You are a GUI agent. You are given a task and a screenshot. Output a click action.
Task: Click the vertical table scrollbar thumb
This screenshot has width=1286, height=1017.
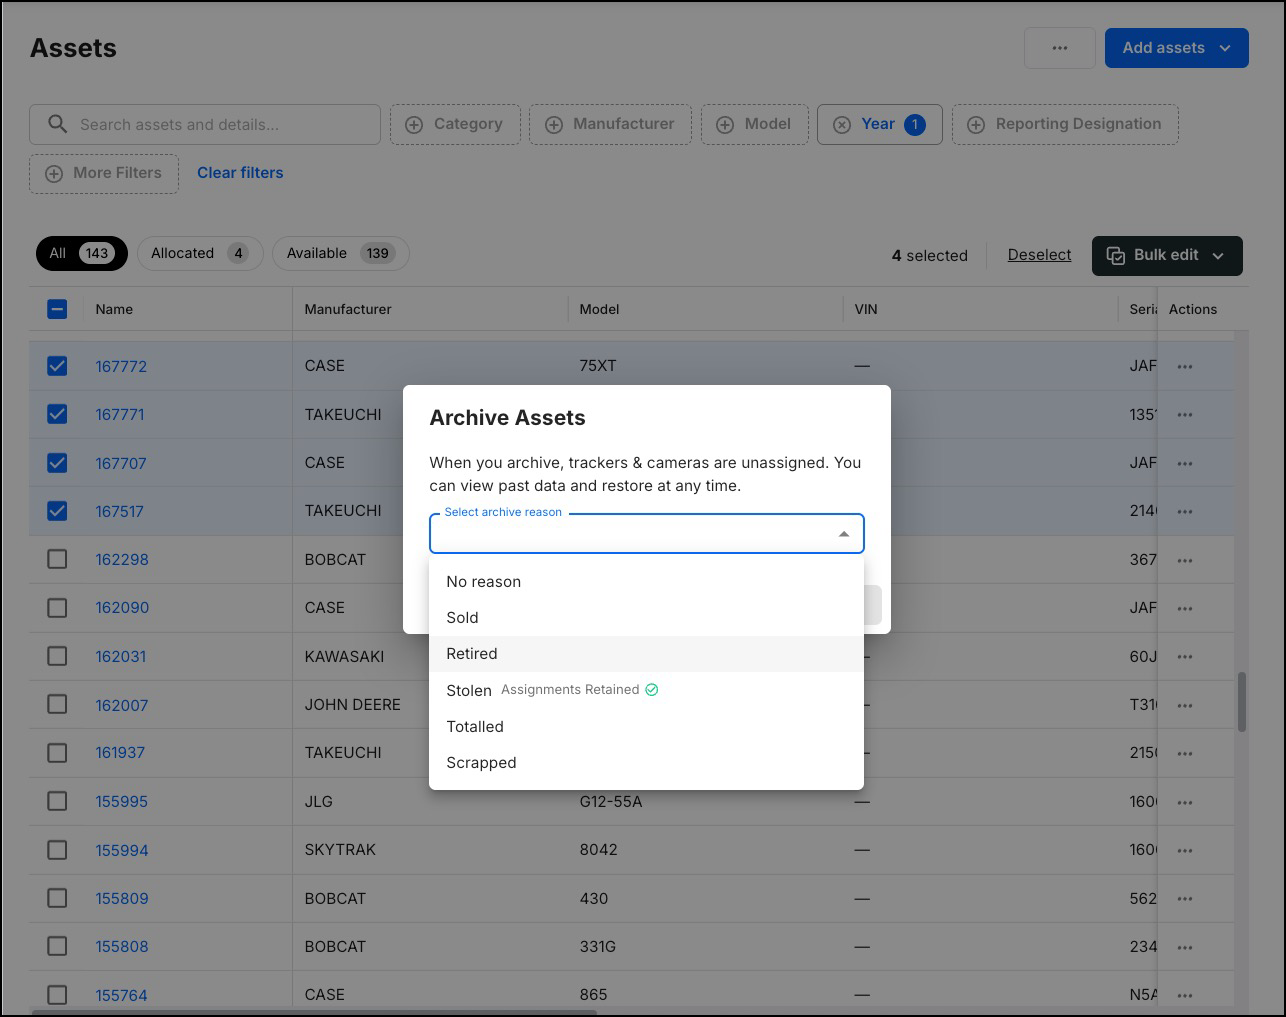[1242, 702]
